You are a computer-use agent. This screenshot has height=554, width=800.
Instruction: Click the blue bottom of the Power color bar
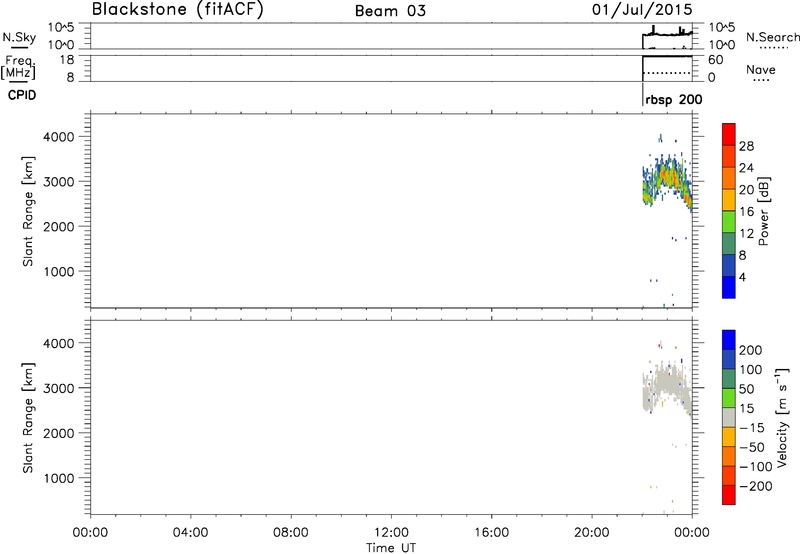pyautogui.click(x=729, y=287)
